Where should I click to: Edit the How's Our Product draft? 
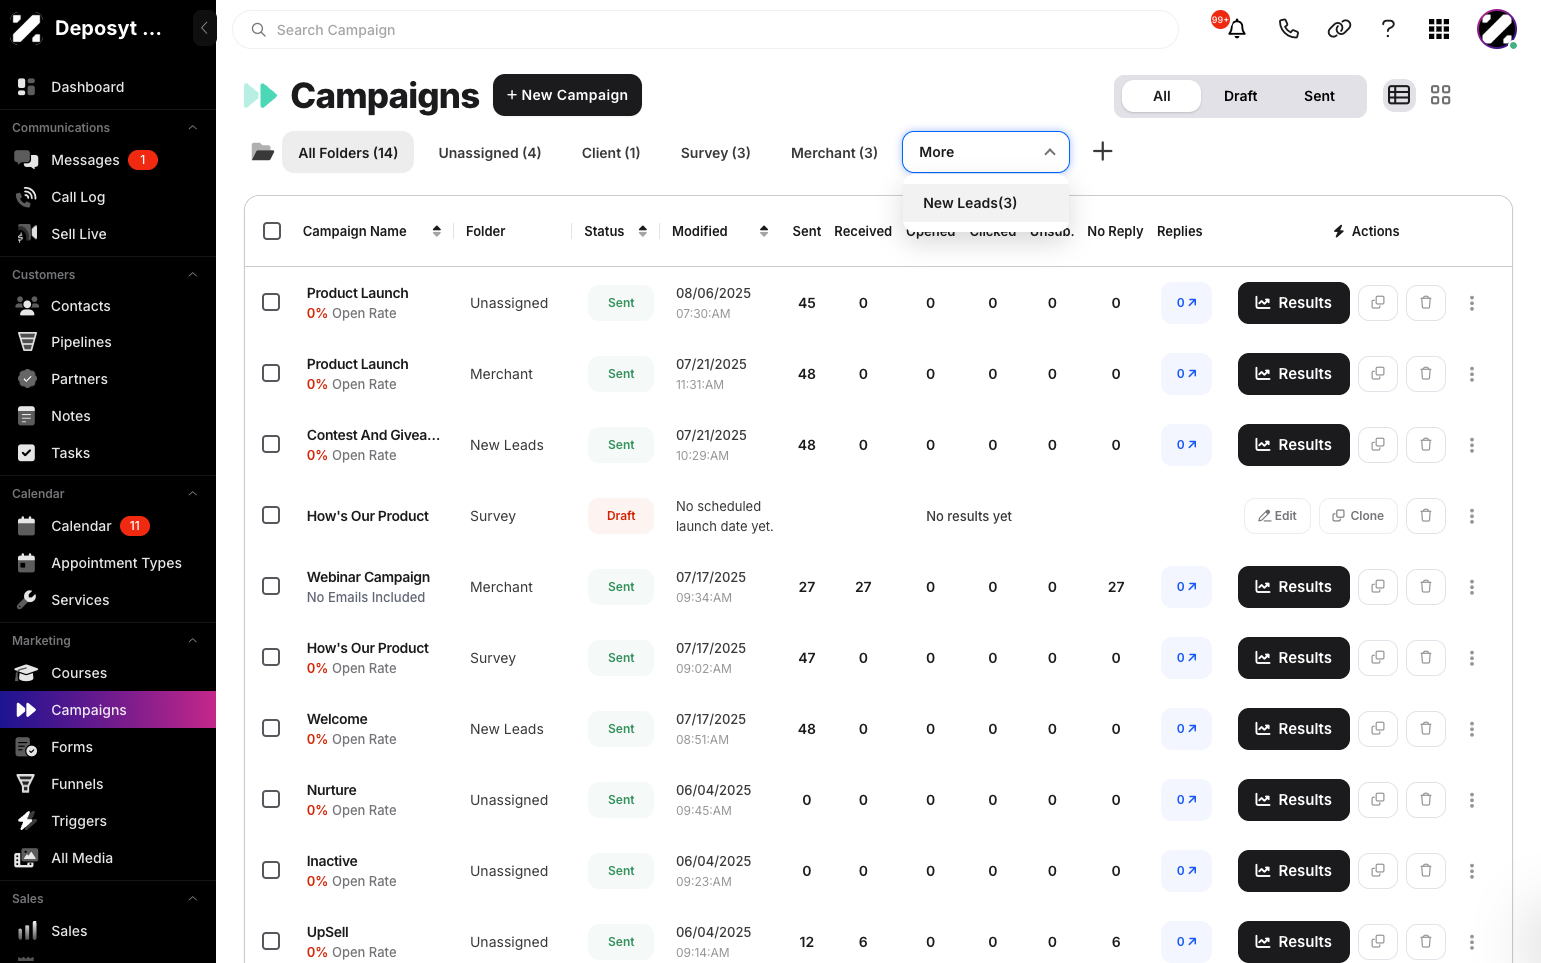click(1277, 516)
